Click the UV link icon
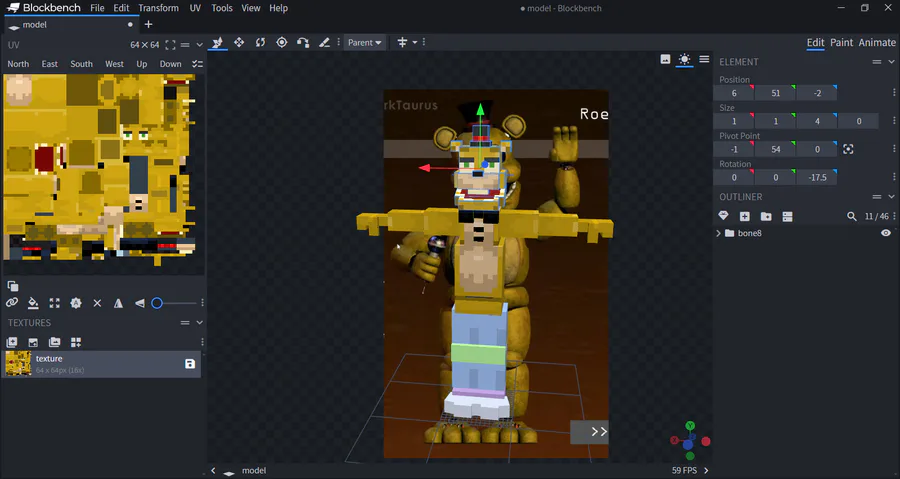 click(11, 303)
